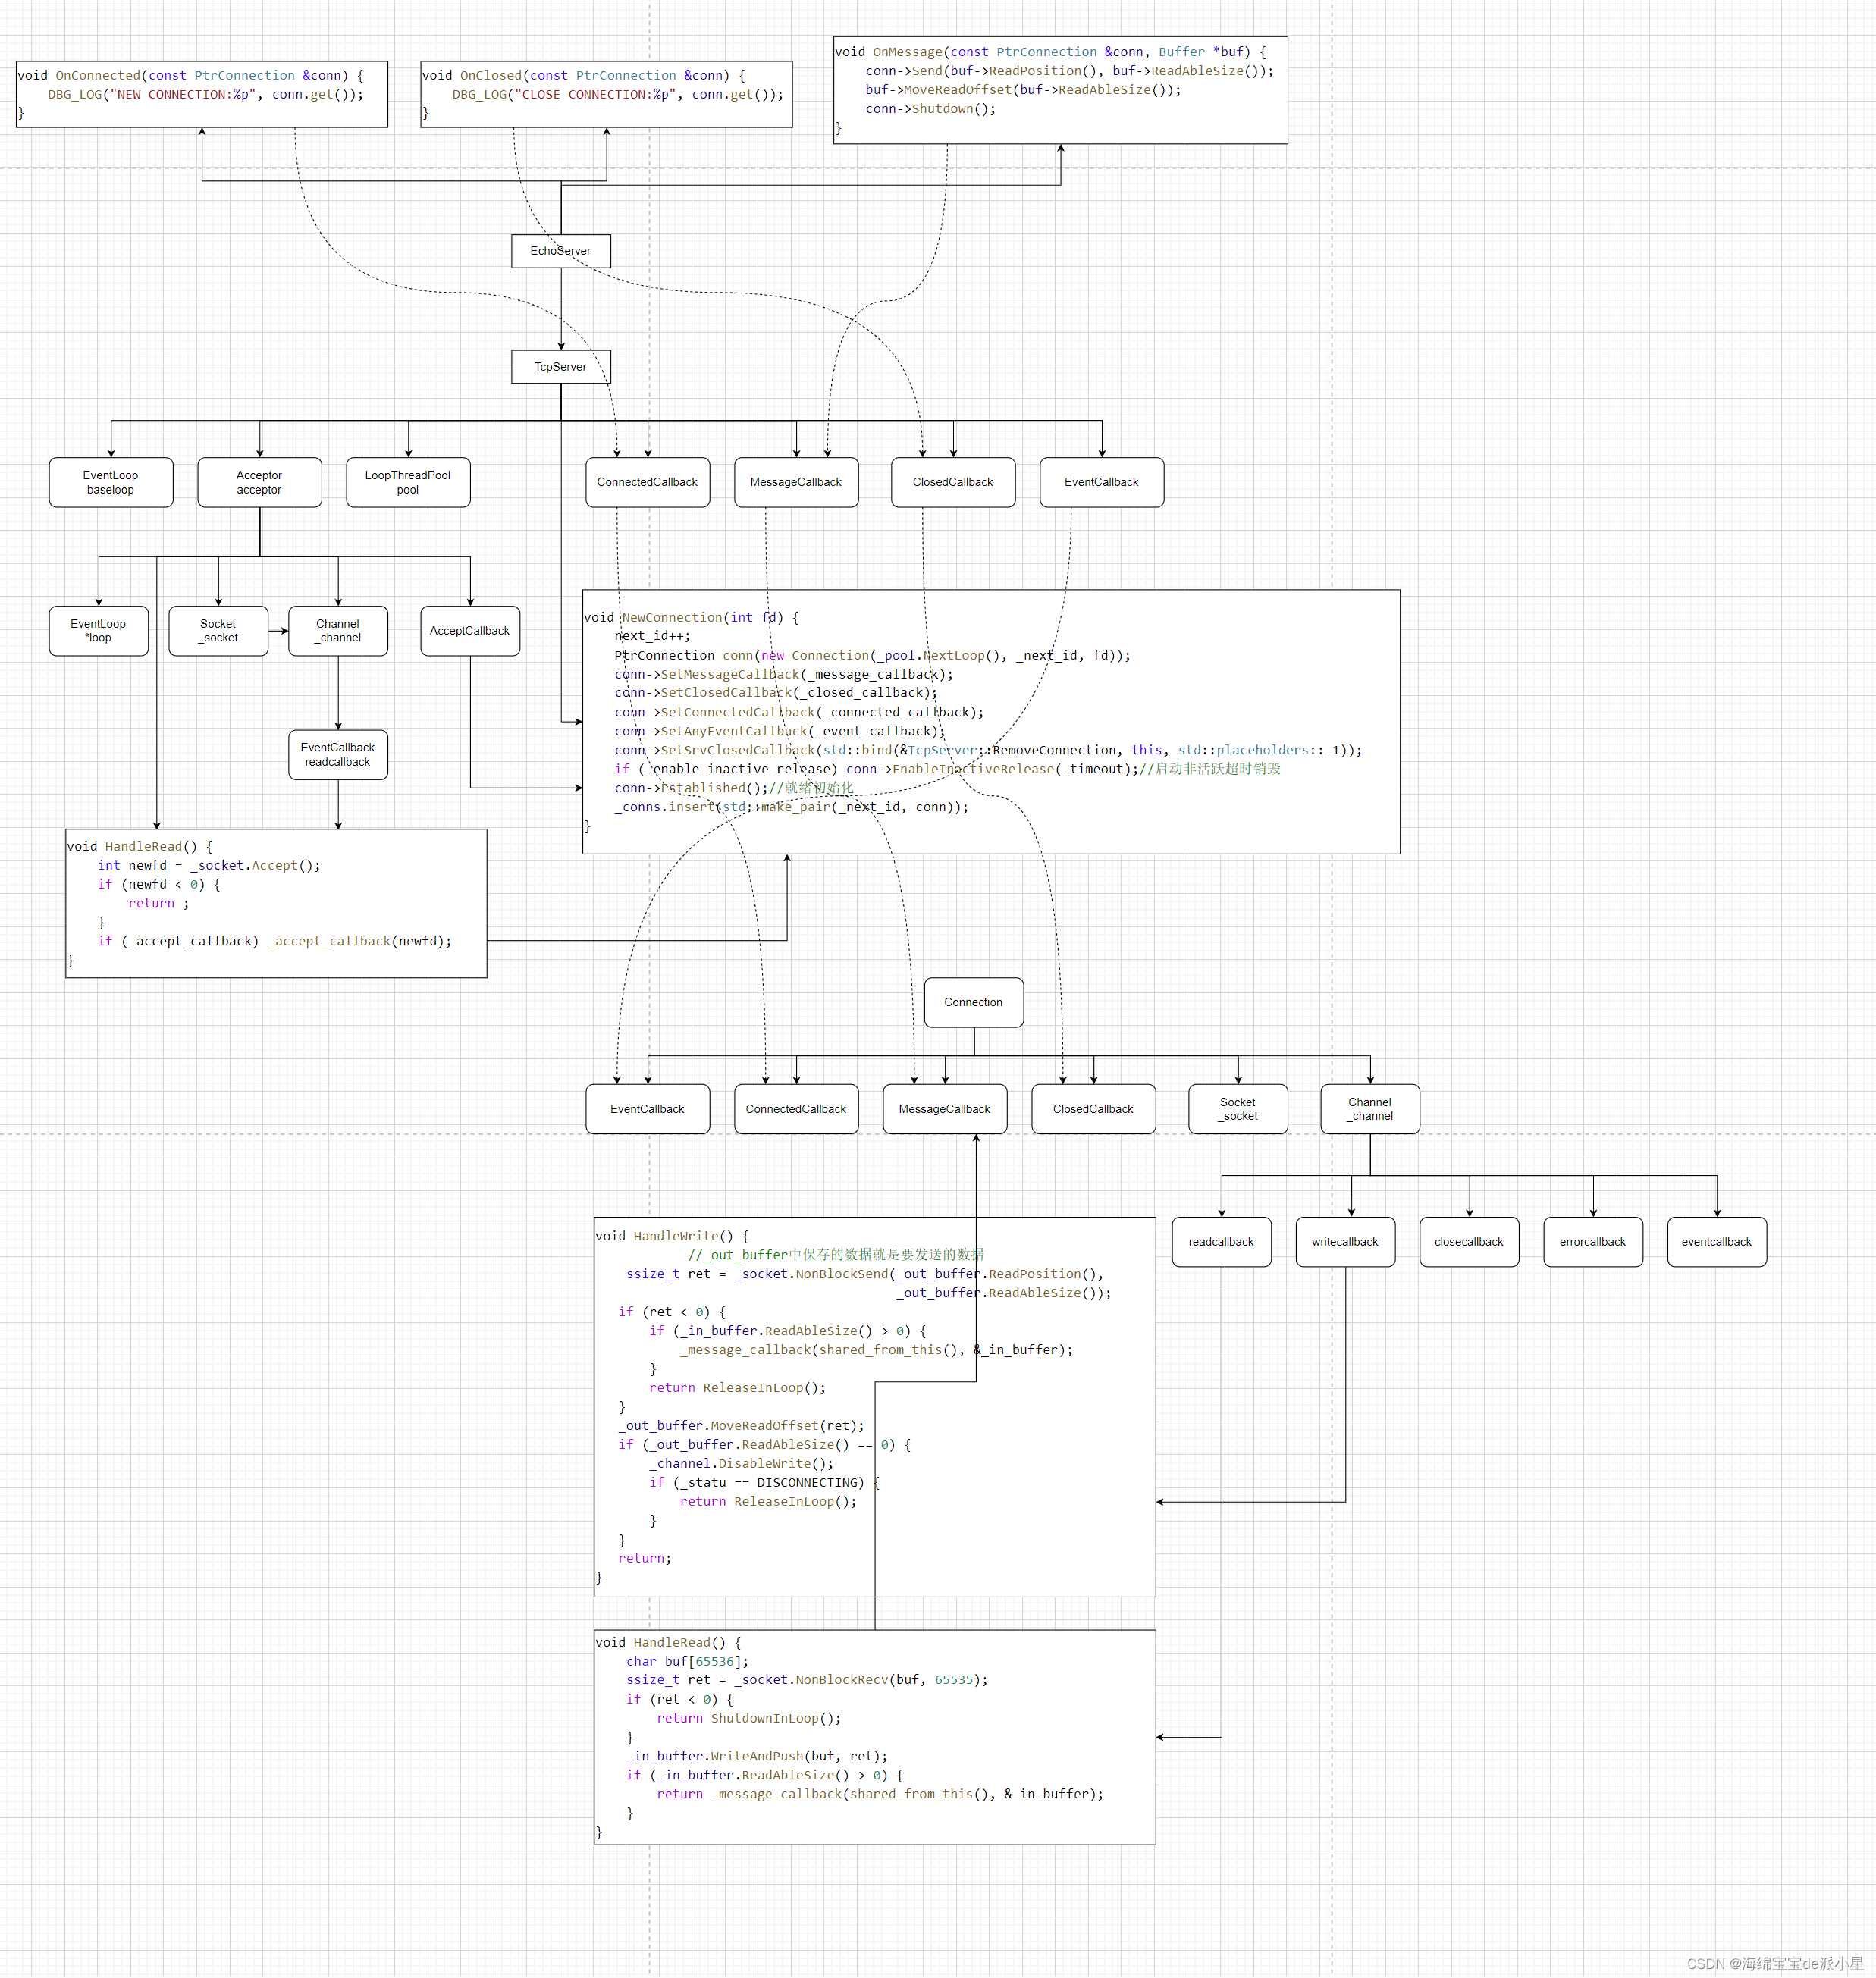
Task: Select the Acceptor acceptor box
Action: coord(260,483)
